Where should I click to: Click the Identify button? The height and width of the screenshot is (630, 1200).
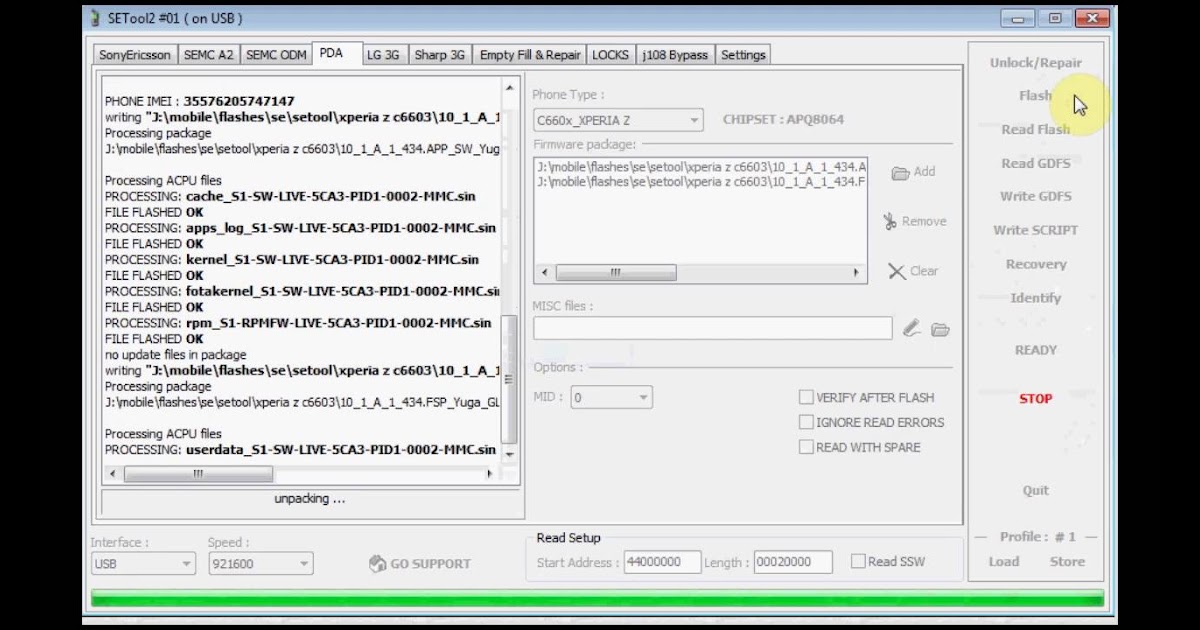[1036, 298]
